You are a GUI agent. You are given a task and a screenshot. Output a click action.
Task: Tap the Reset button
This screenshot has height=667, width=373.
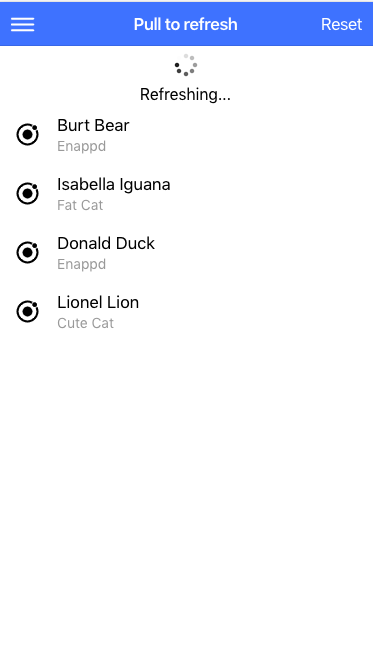coord(342,24)
